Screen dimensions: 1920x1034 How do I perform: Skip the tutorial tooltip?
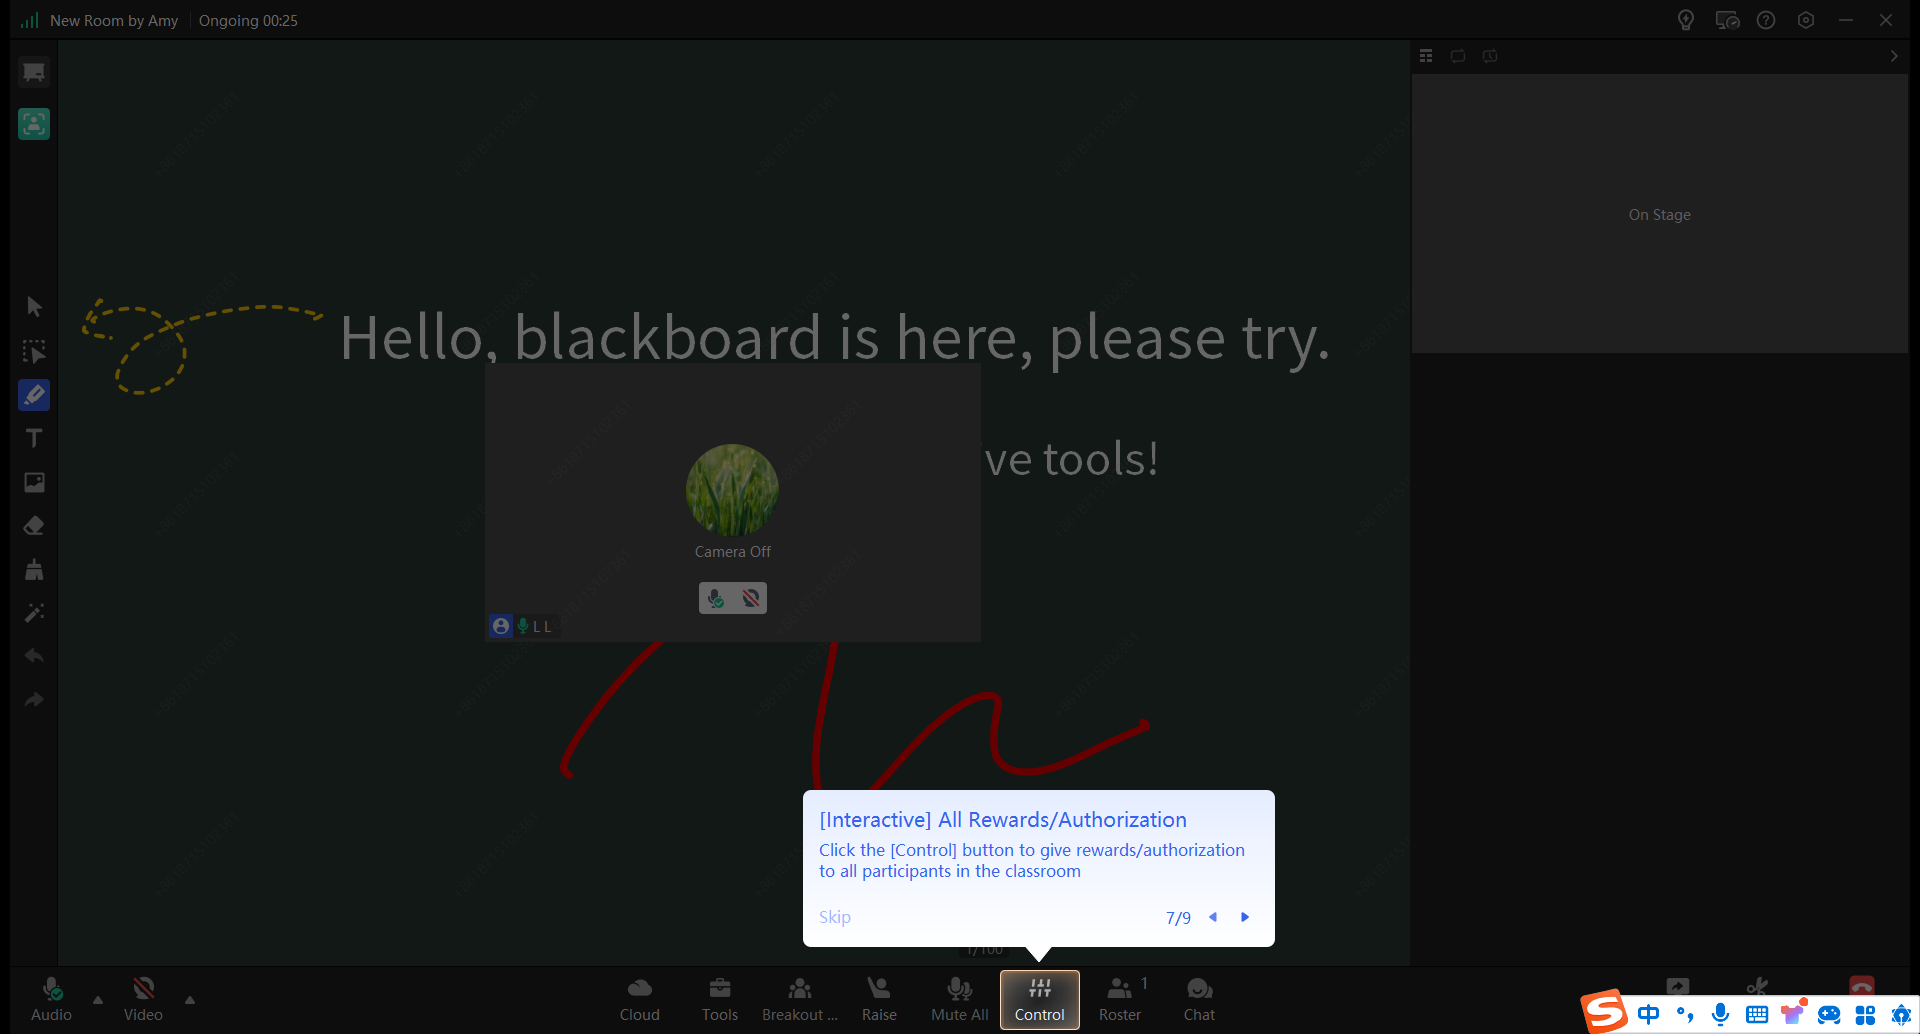[835, 917]
